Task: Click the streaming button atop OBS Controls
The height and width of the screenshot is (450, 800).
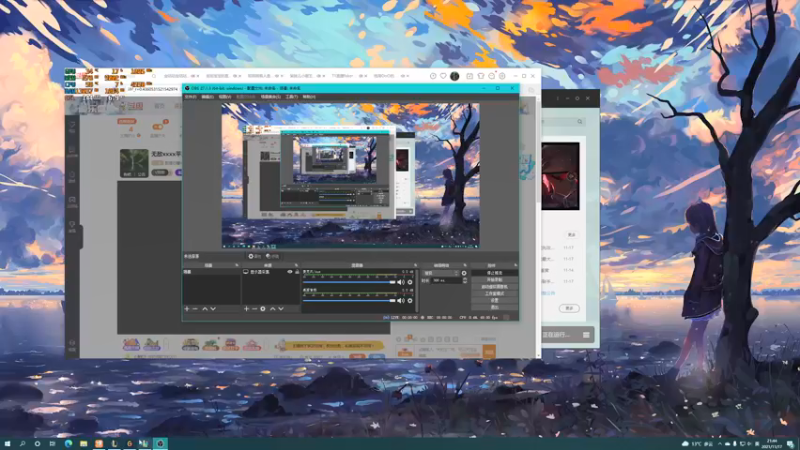Action: (x=494, y=273)
